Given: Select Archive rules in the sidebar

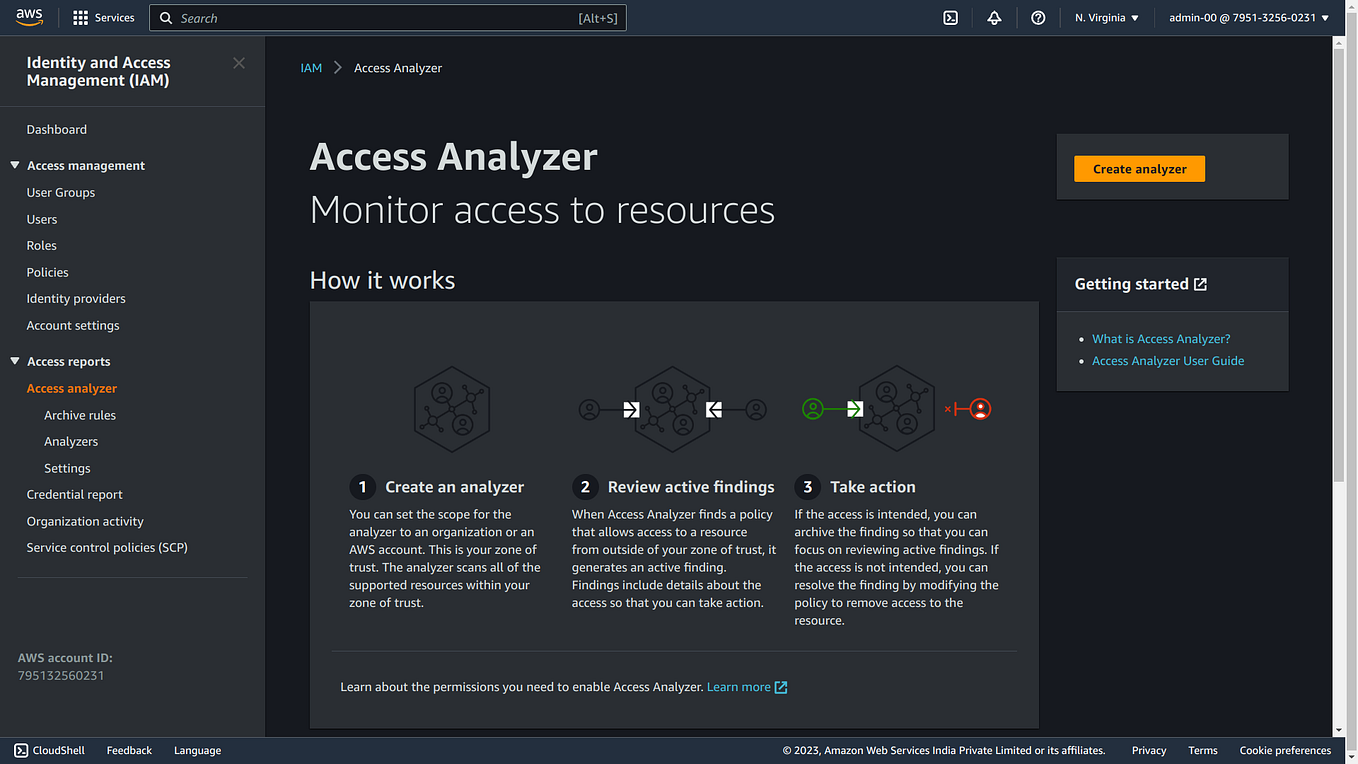Looking at the screenshot, I should [79, 415].
